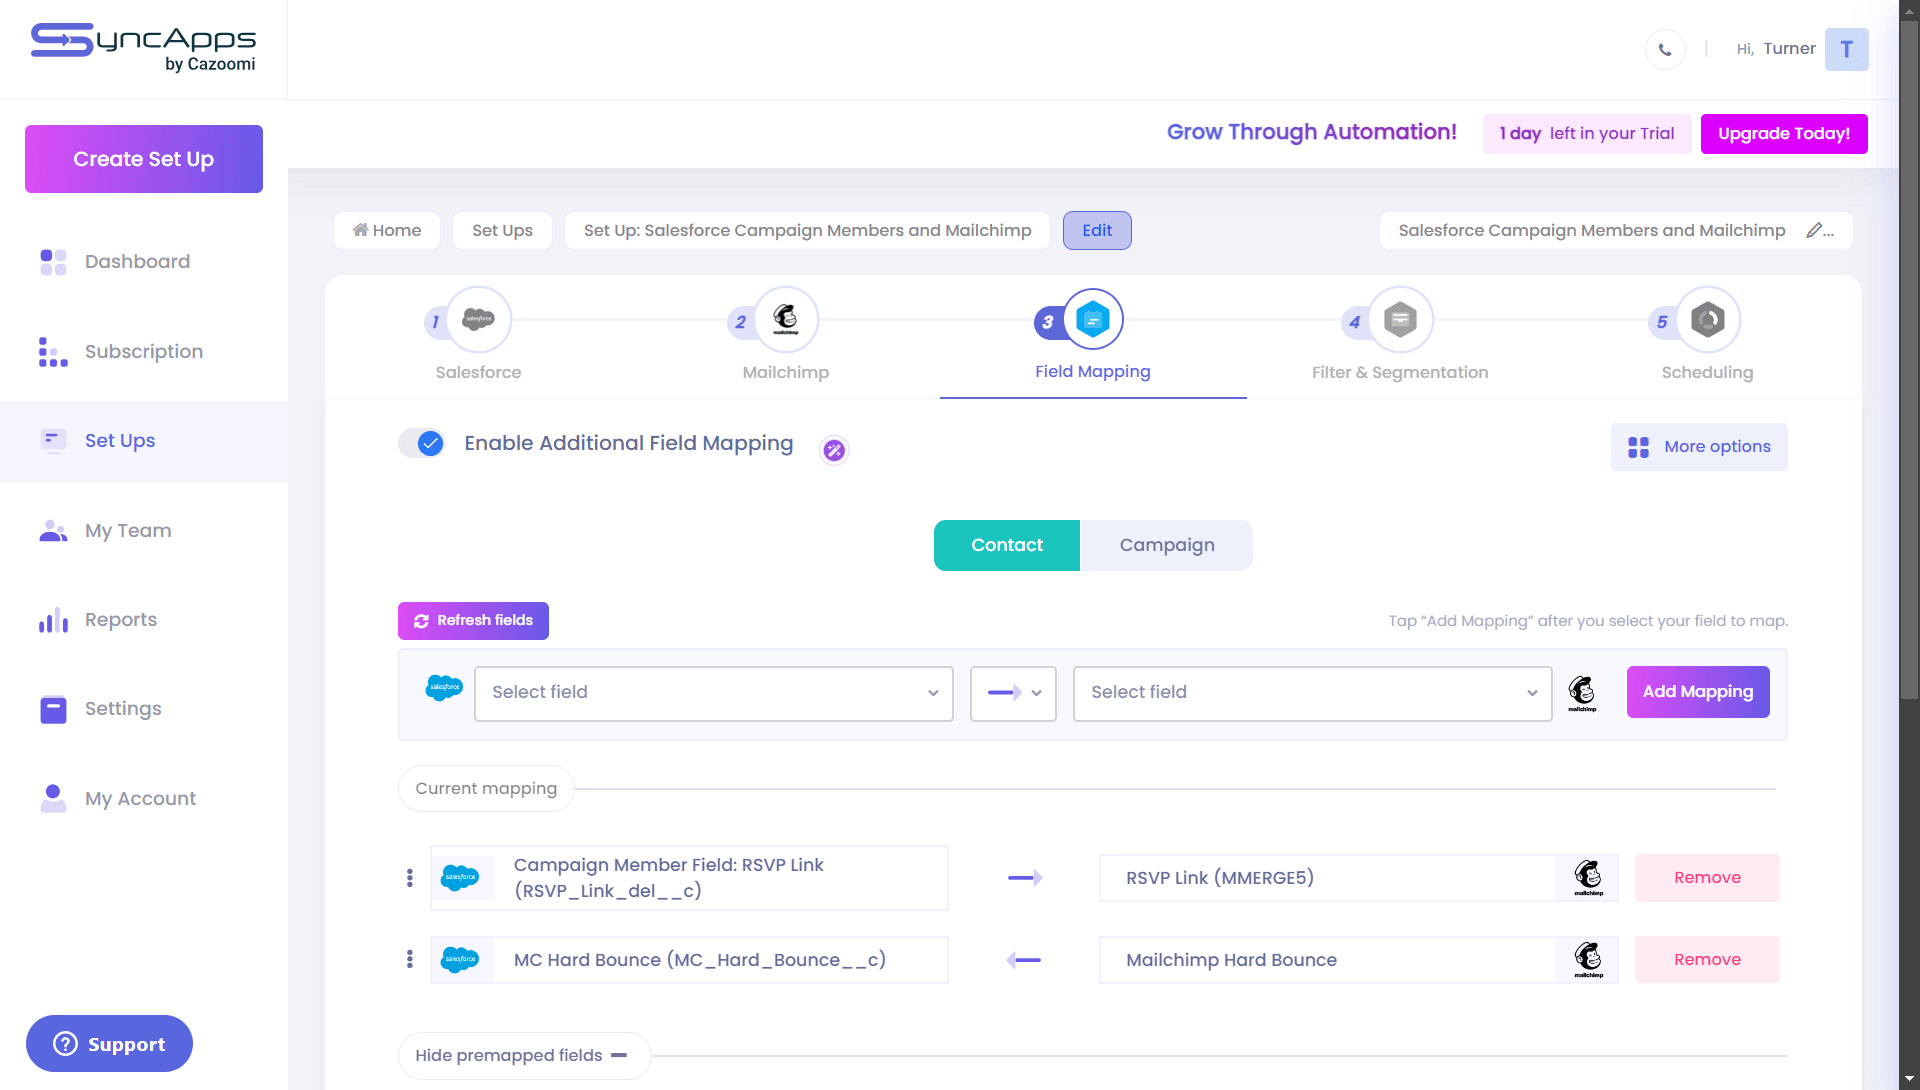Image resolution: width=1920 pixels, height=1090 pixels.
Task: Open My Account in sidebar
Action: coord(140,799)
